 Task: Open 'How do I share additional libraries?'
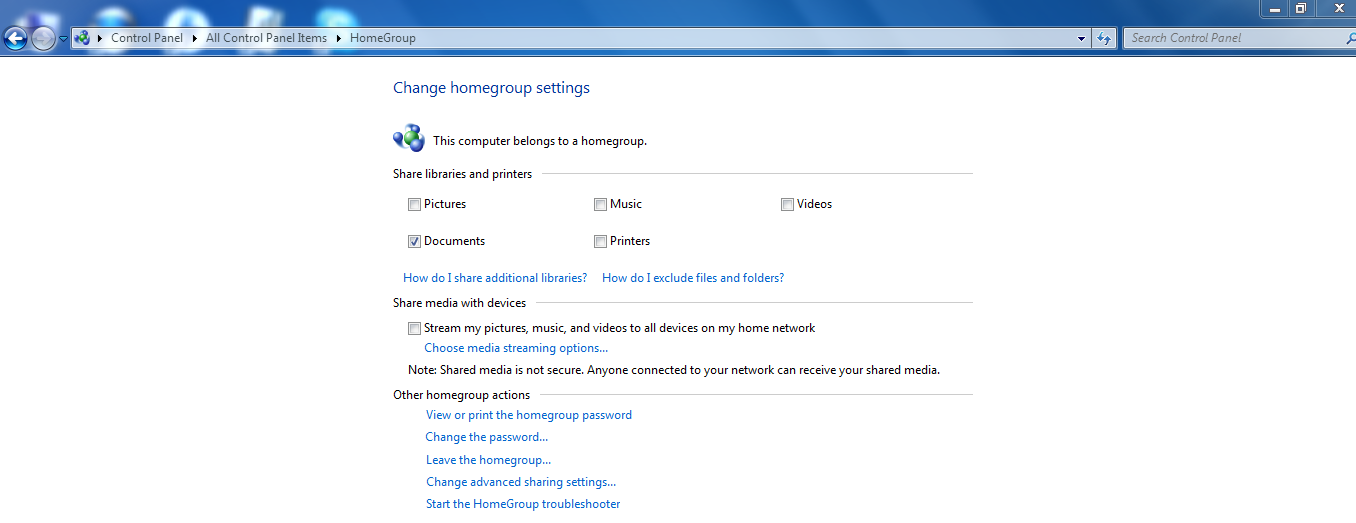(x=495, y=278)
